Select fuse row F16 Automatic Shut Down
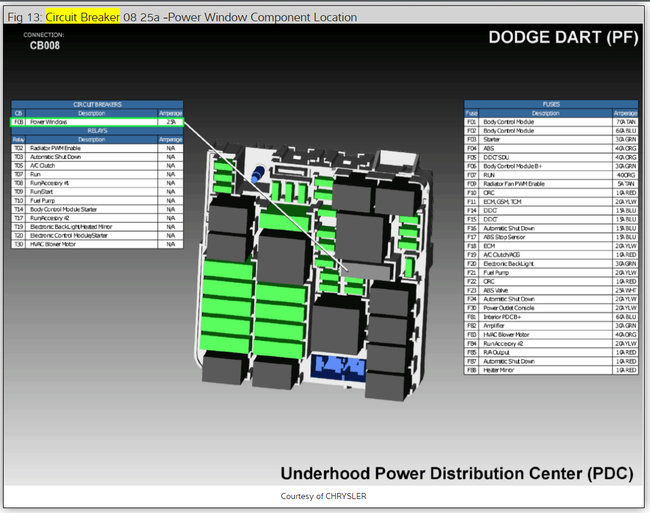650x513 pixels. [551, 228]
